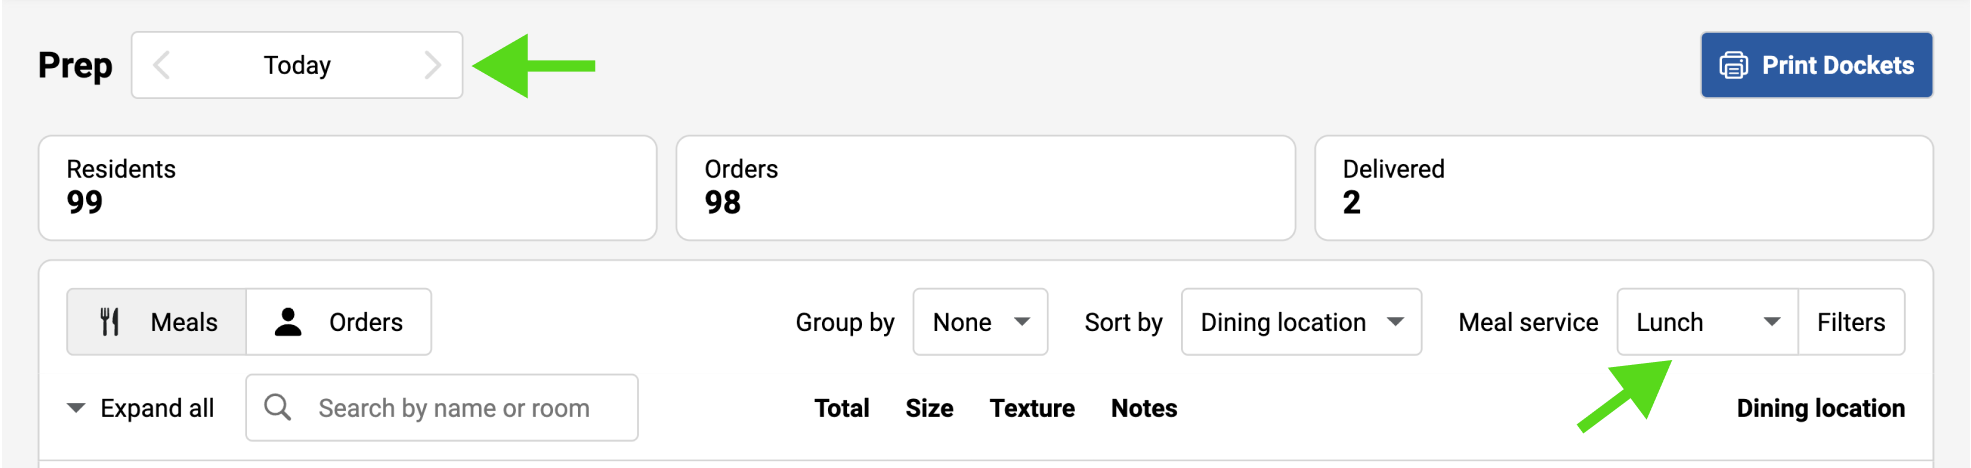This screenshot has width=1971, height=468.
Task: Go to next day with right chevron
Action: pos(432,66)
